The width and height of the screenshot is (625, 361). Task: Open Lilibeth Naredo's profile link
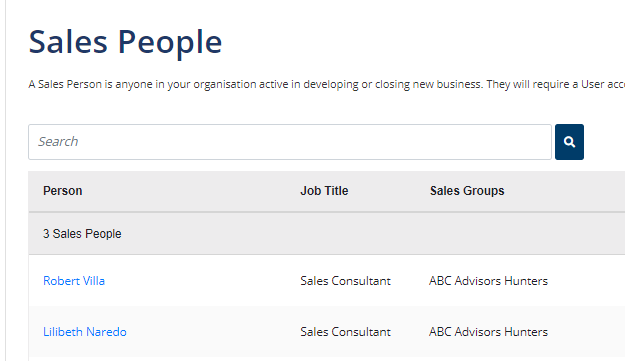(85, 332)
